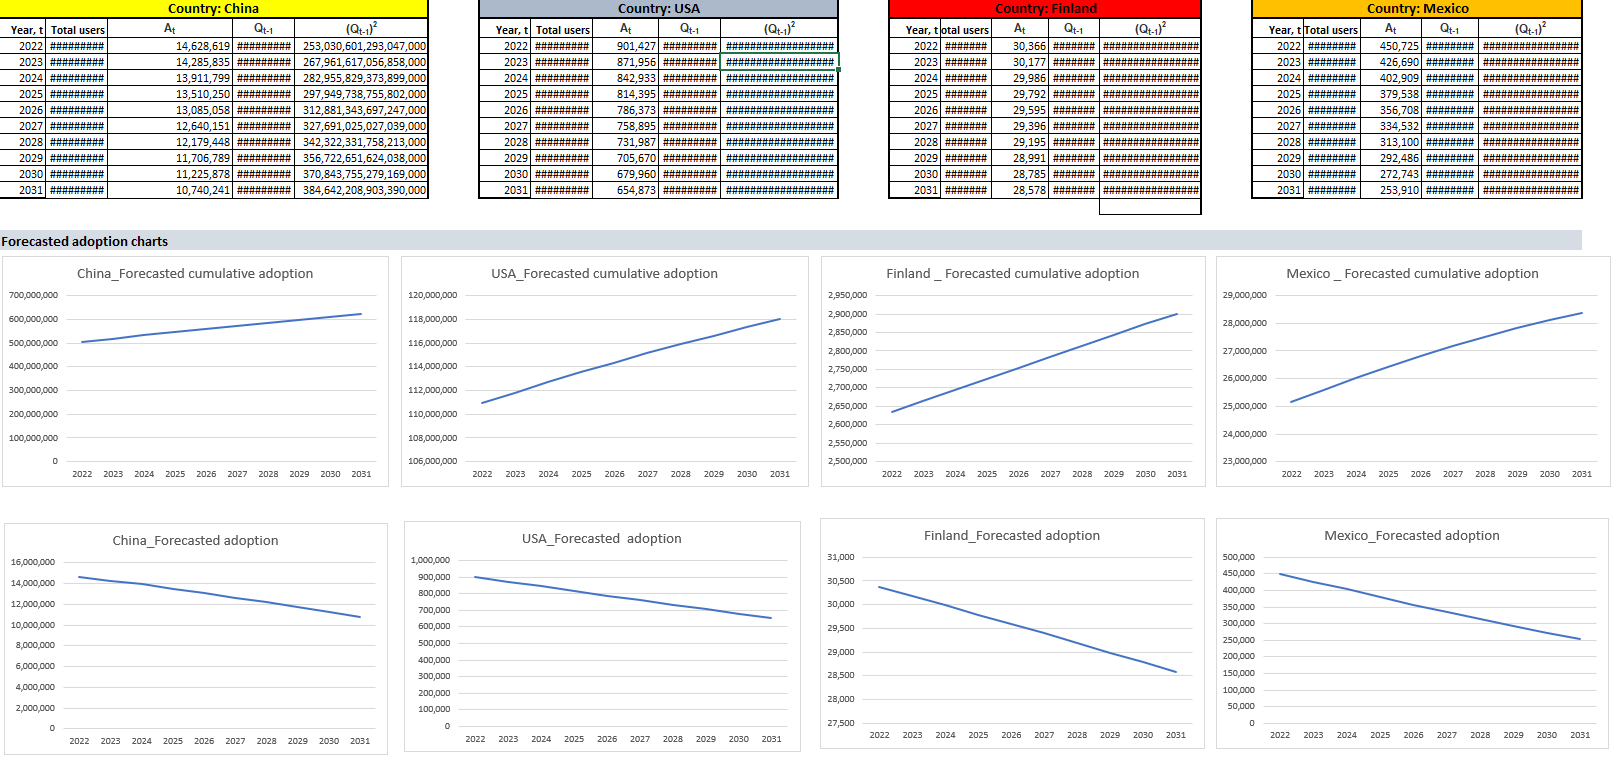This screenshot has height=761, width=1613.
Task: Click China cell 13,911,799
Action: click(x=170, y=78)
